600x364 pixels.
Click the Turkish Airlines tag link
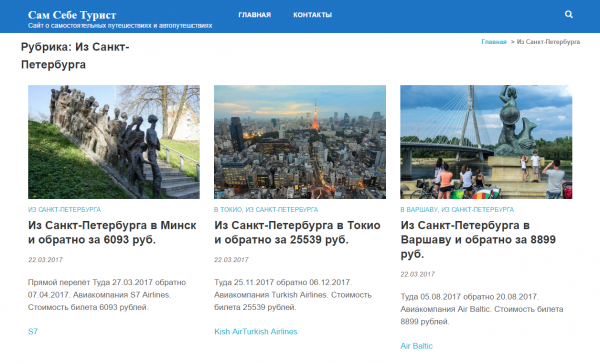click(x=270, y=331)
